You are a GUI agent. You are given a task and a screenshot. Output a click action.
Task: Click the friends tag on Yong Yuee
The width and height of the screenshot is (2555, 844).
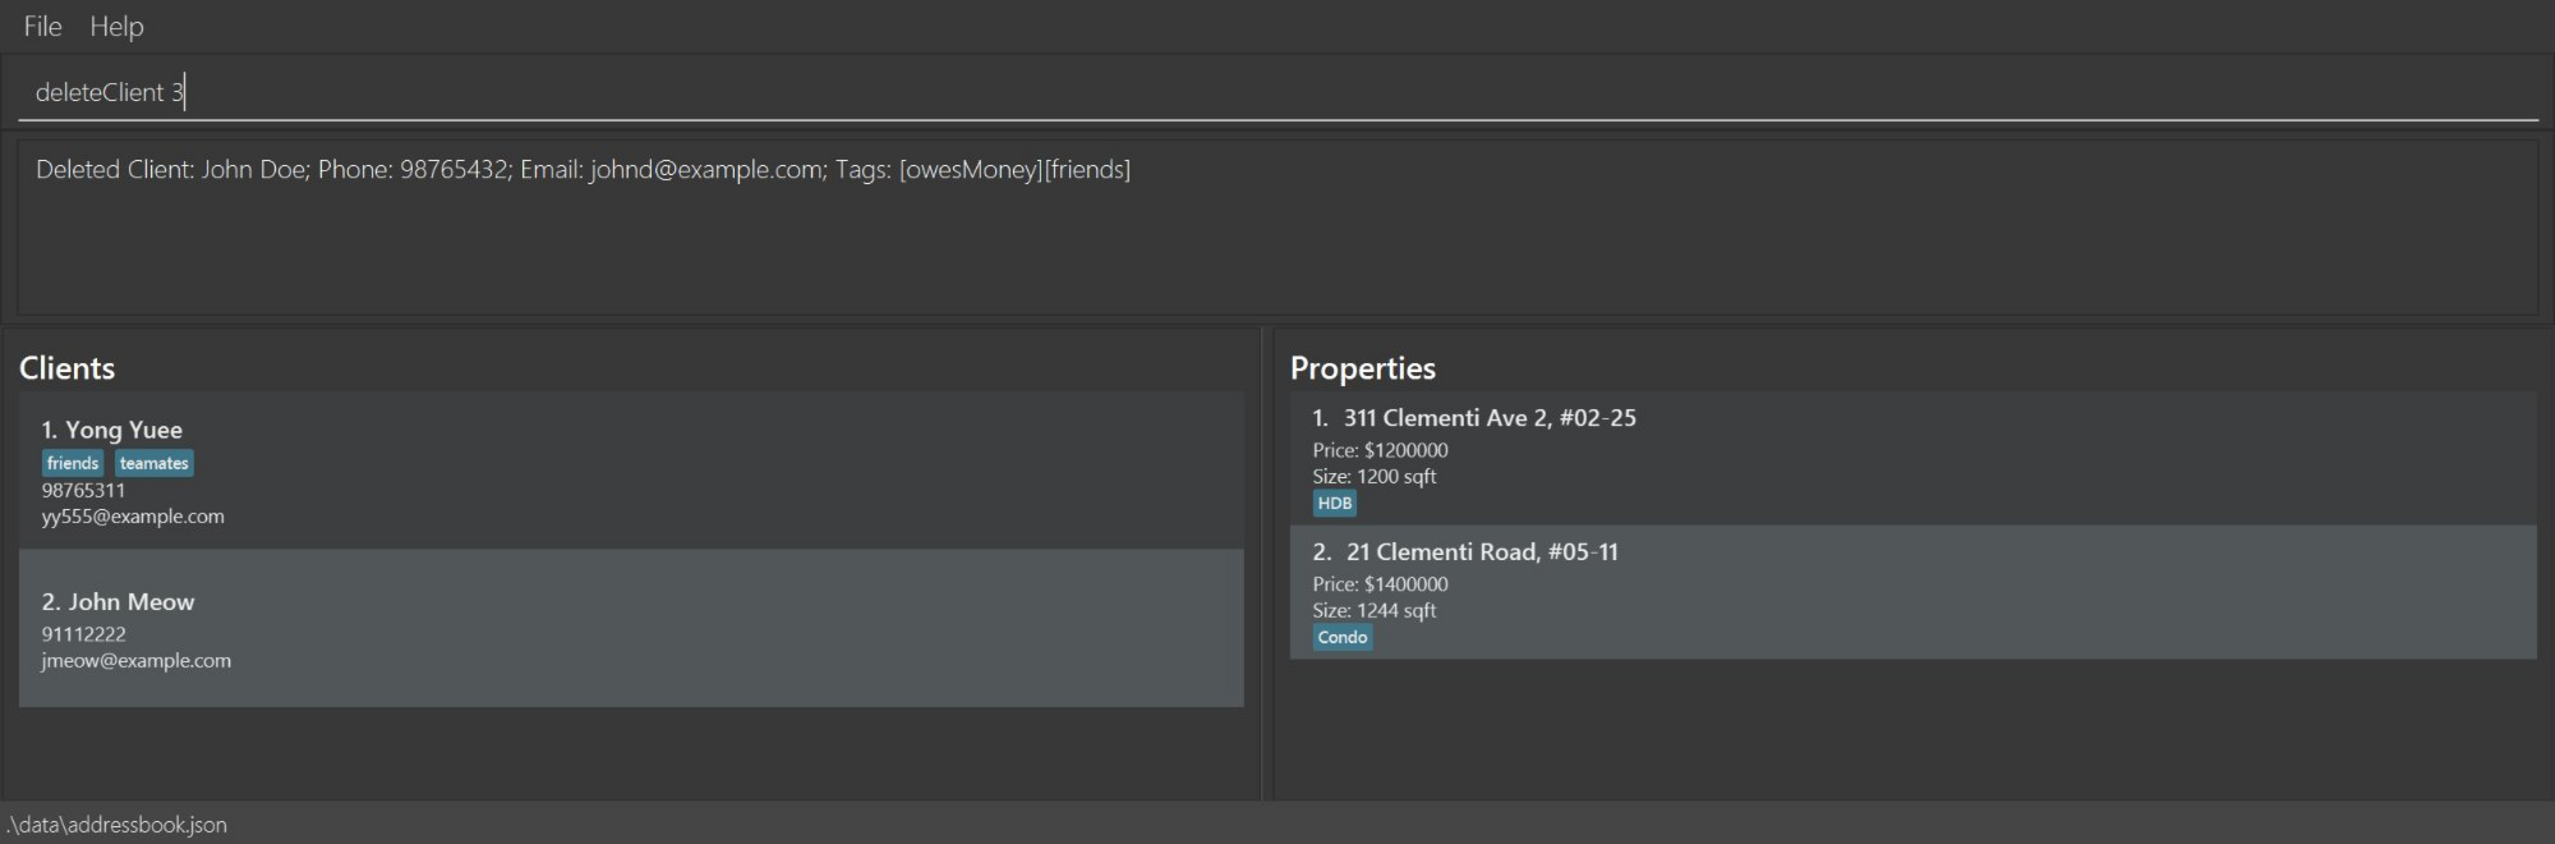pos(72,463)
